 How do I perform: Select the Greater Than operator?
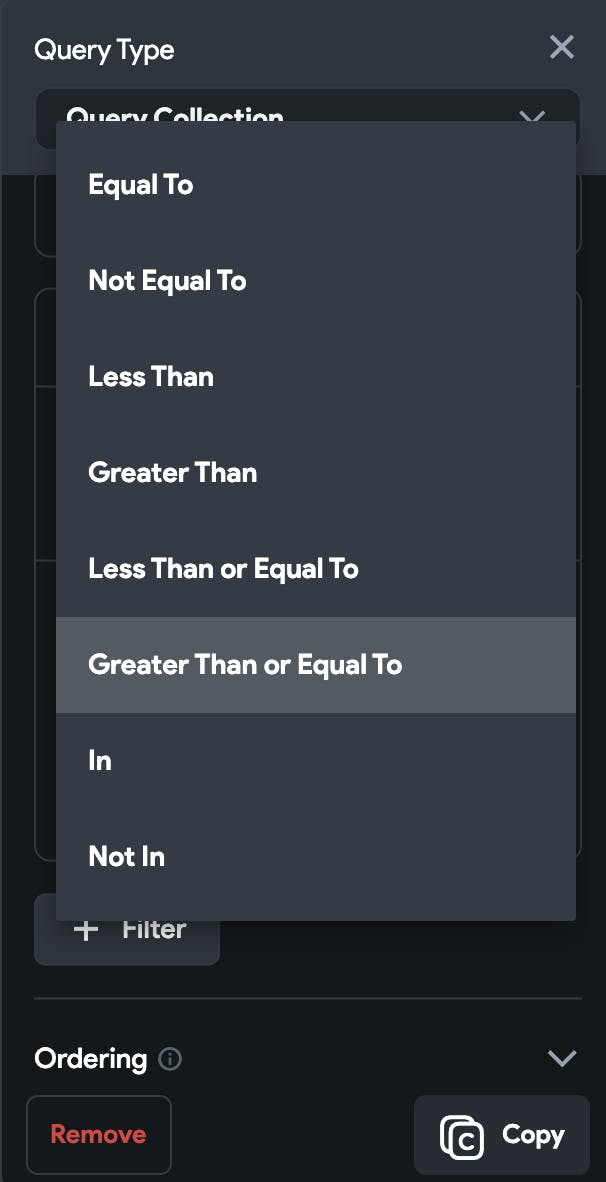172,473
